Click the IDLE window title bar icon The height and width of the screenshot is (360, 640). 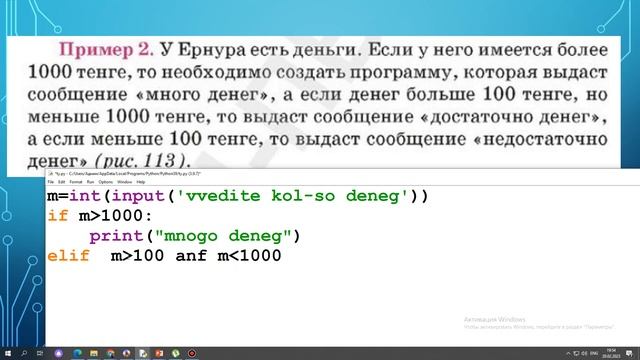(51, 174)
